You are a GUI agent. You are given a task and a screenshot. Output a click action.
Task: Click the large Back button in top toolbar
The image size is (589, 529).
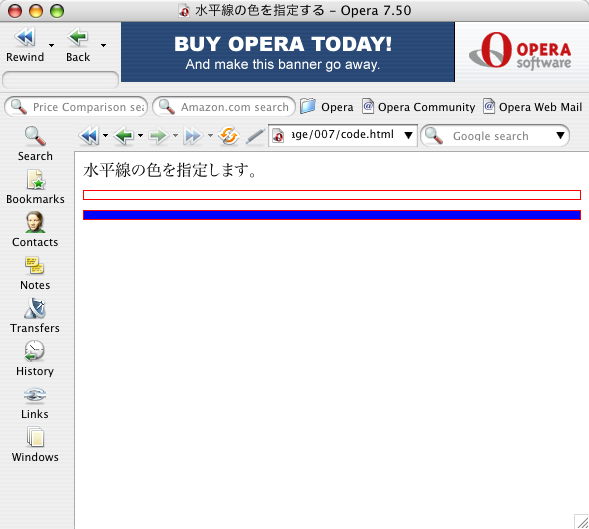click(78, 45)
